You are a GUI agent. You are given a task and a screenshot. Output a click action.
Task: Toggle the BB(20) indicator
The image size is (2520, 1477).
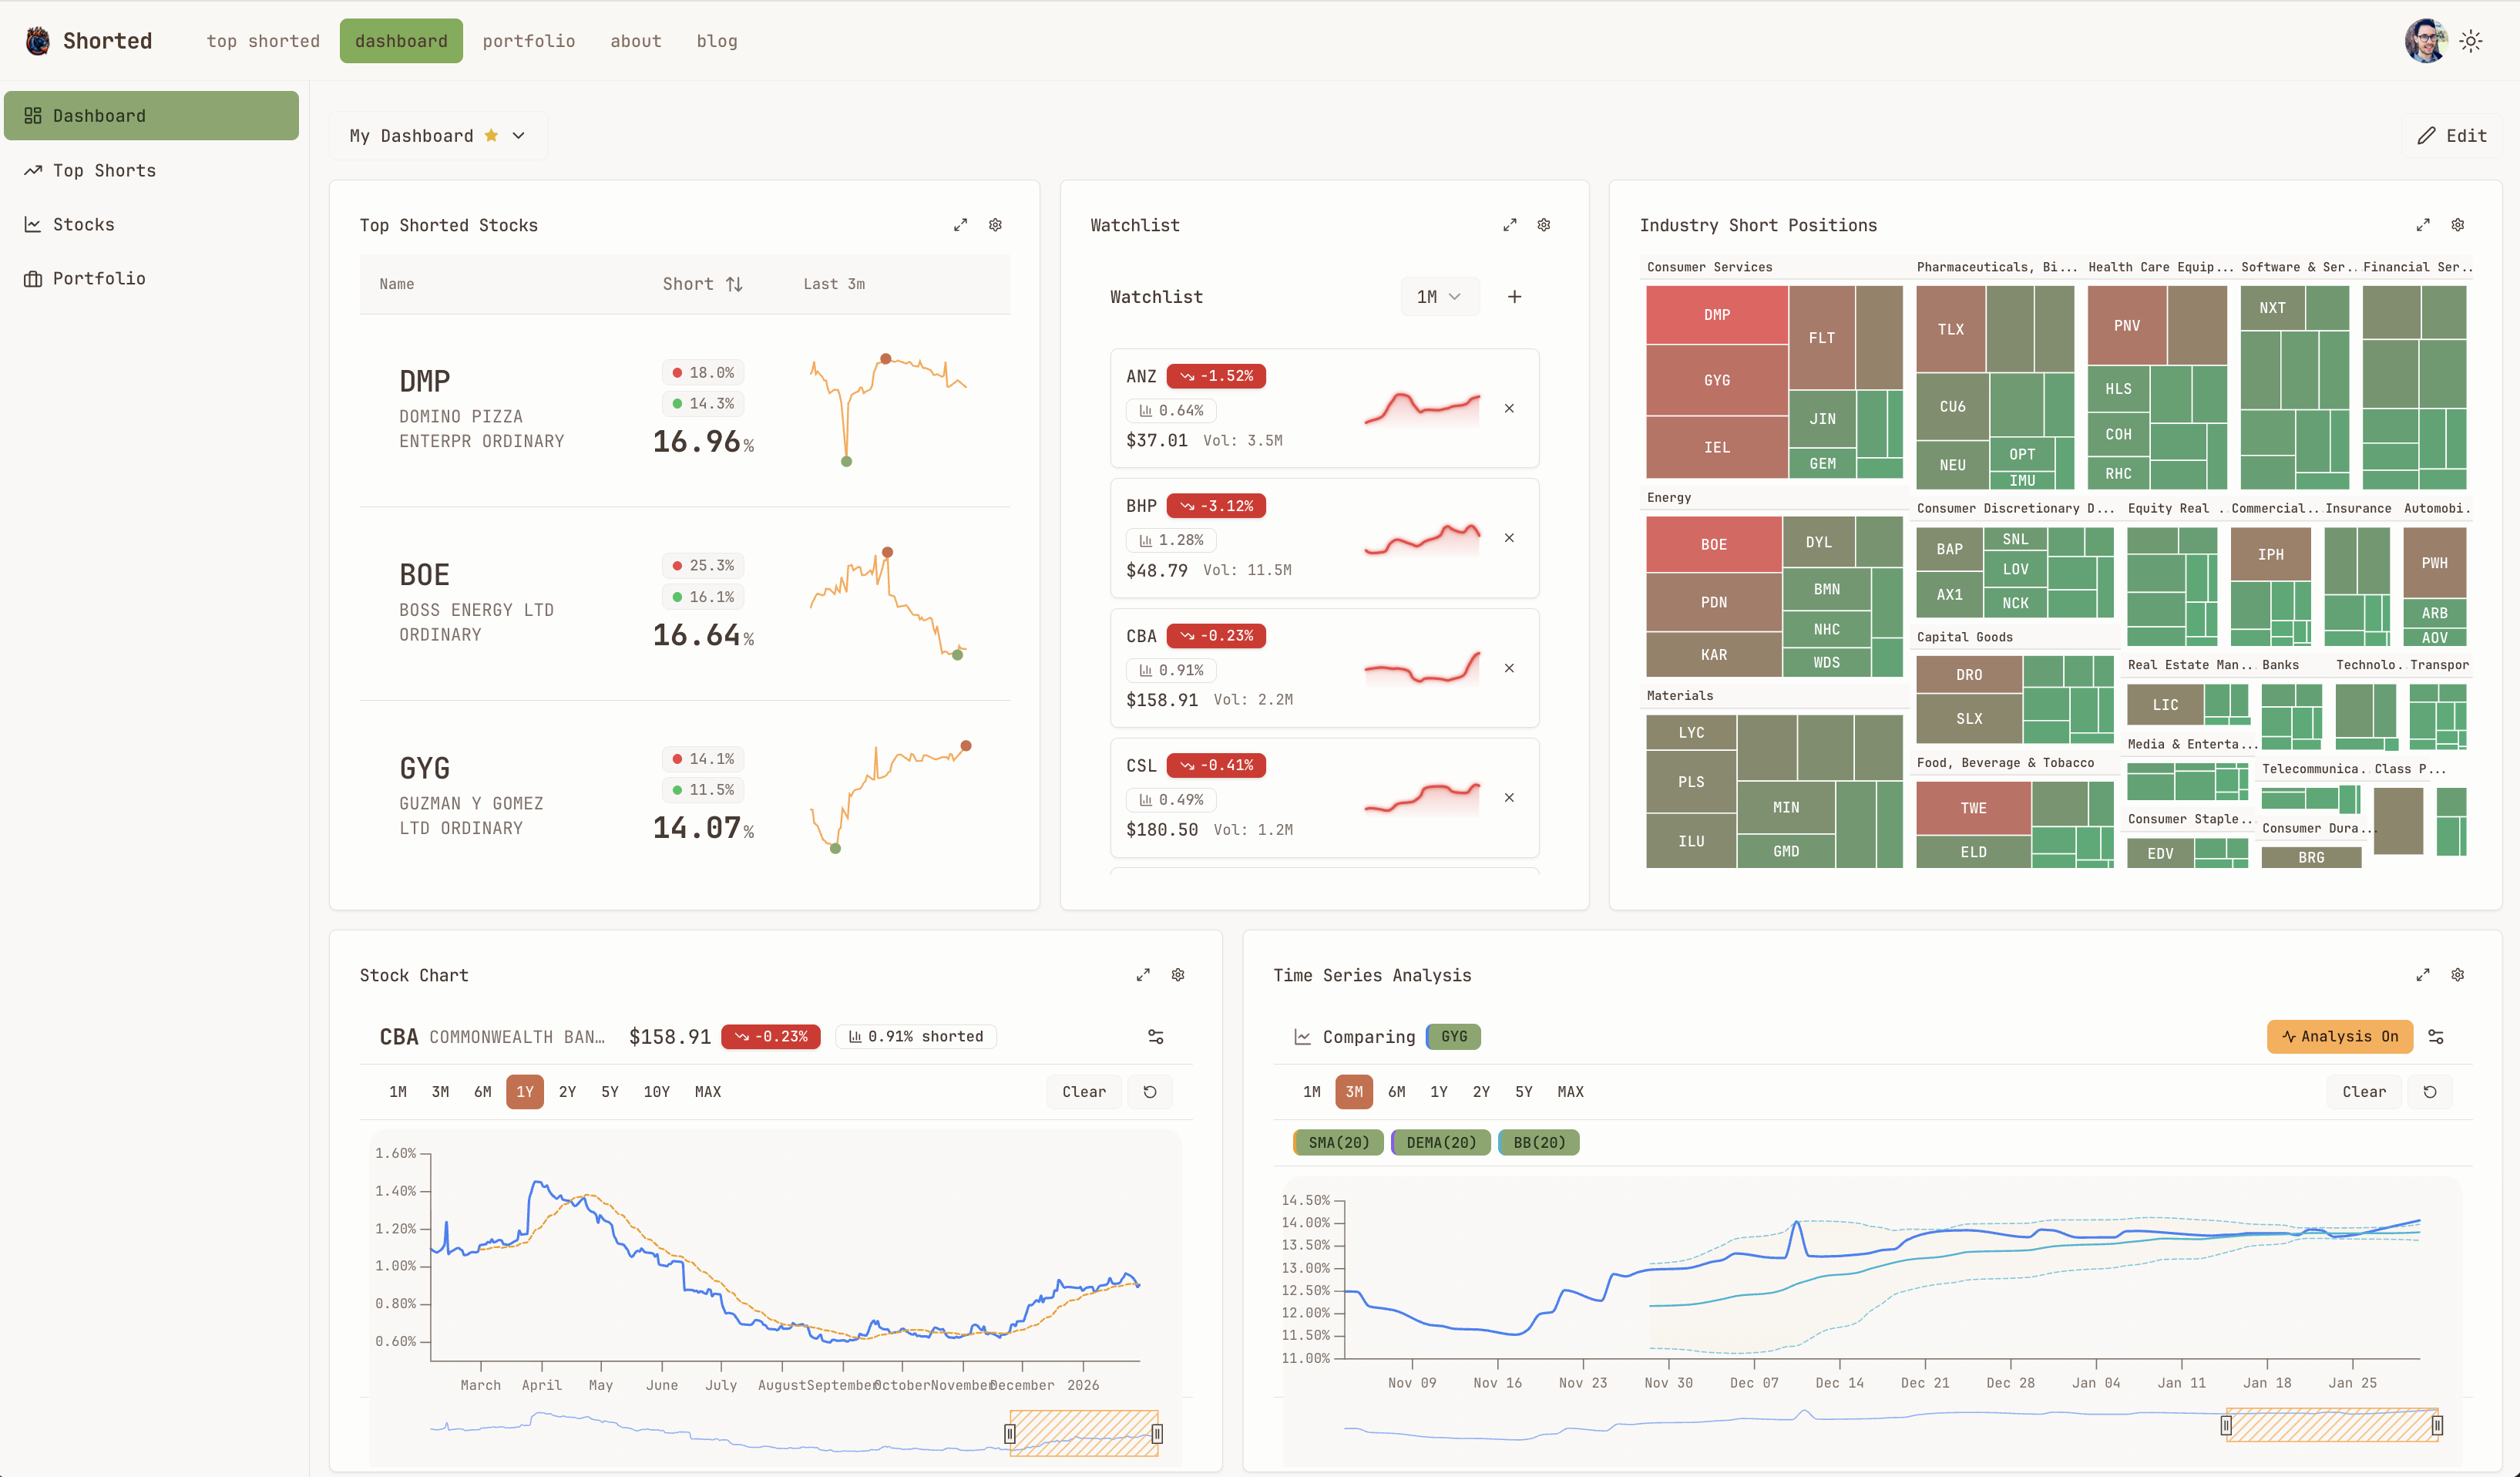click(x=1539, y=1143)
